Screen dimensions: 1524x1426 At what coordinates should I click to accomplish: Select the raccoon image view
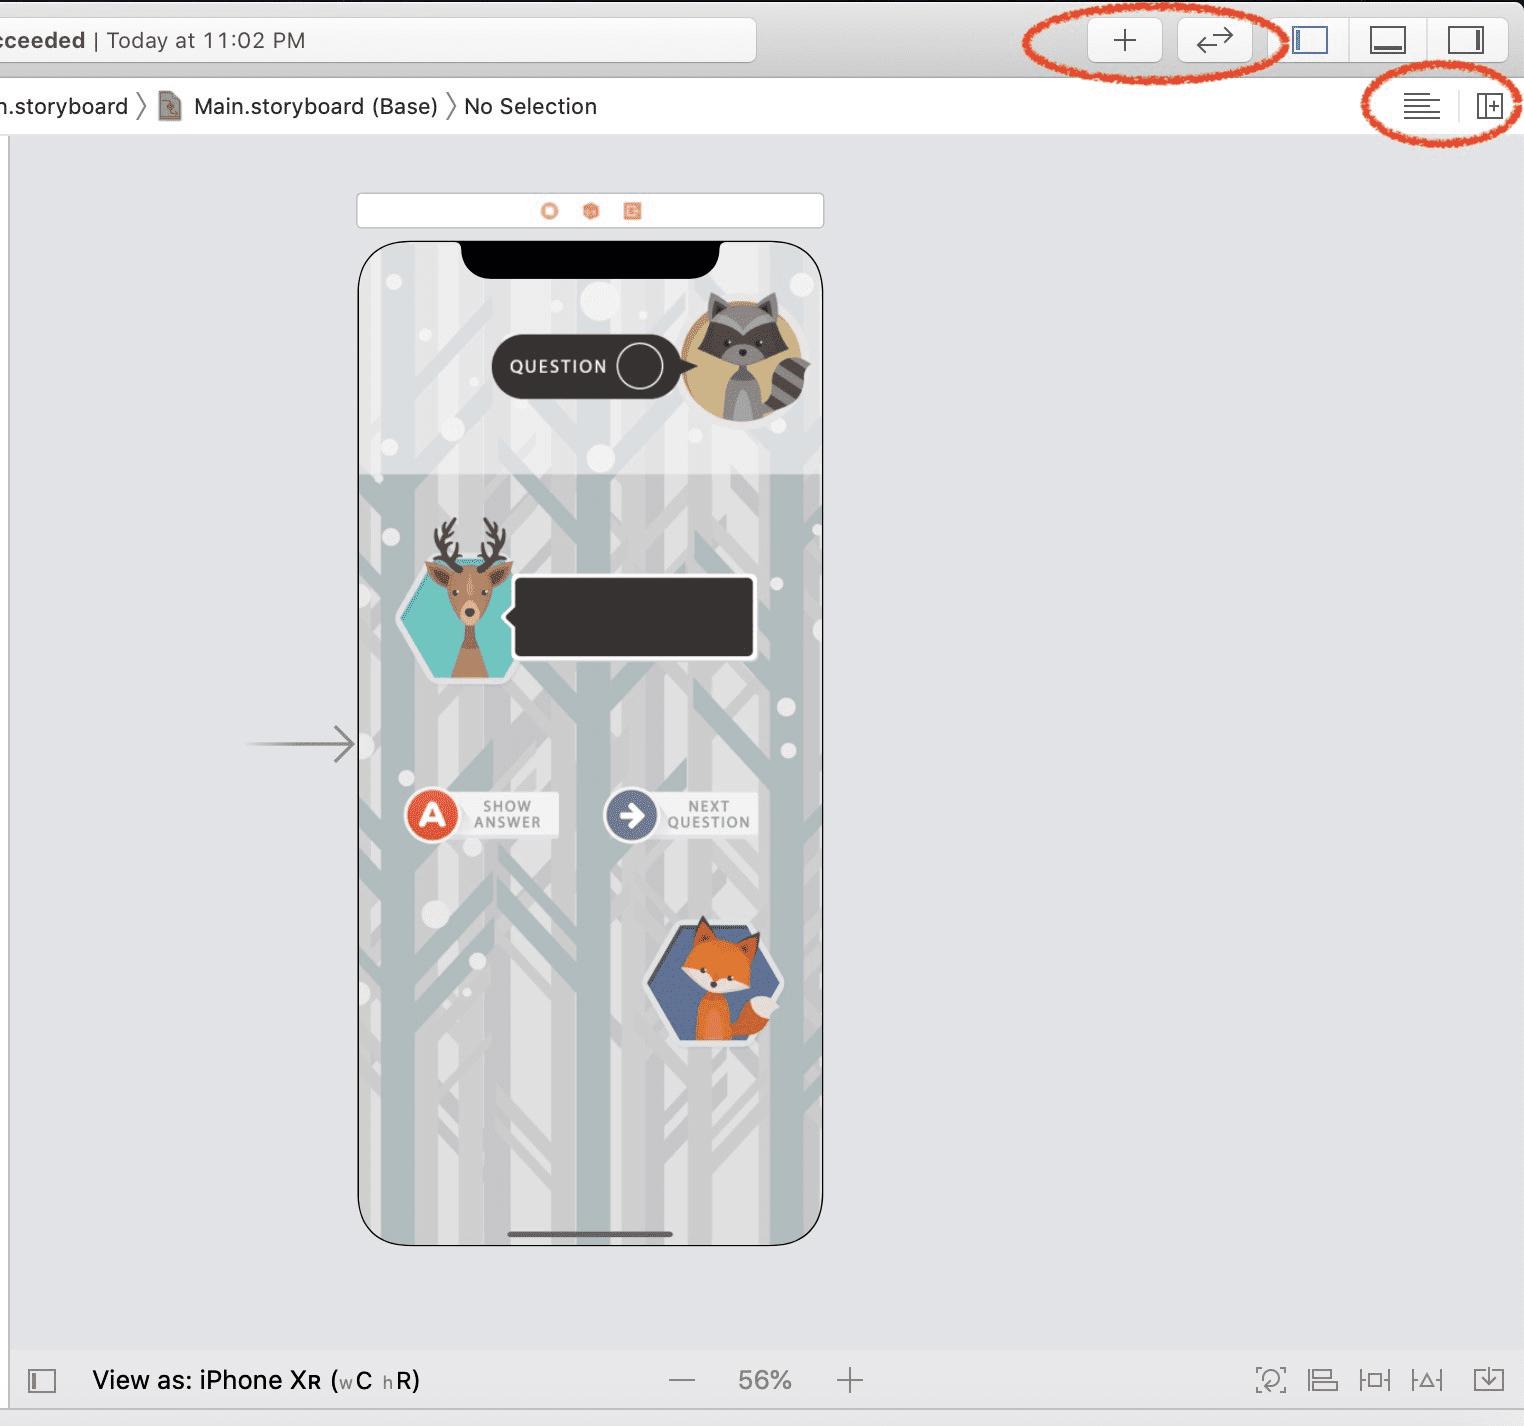[x=745, y=357]
